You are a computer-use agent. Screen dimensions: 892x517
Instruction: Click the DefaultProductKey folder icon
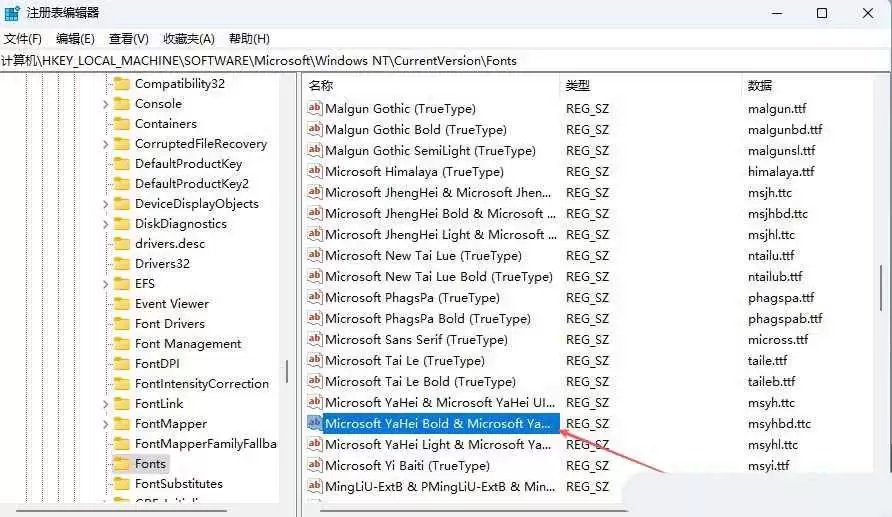click(122, 164)
